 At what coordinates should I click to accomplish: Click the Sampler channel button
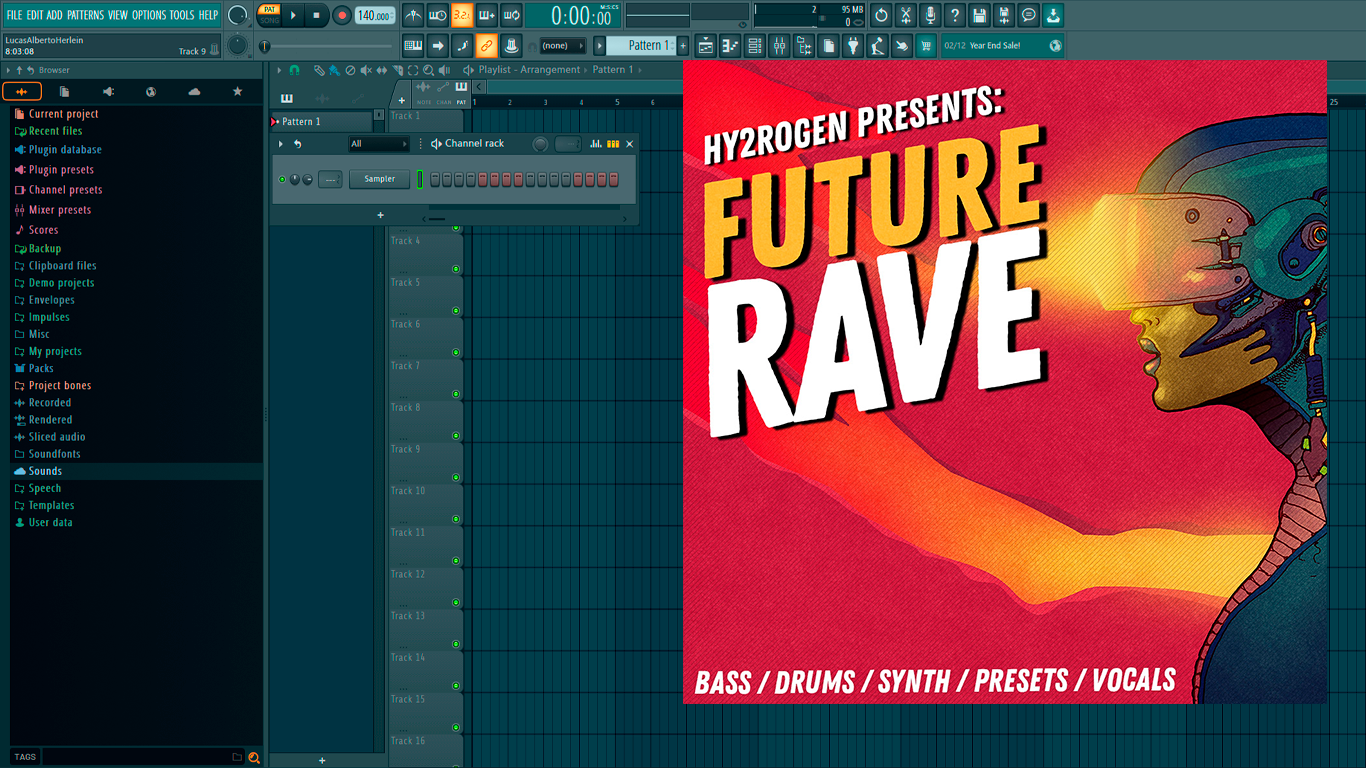tap(380, 179)
